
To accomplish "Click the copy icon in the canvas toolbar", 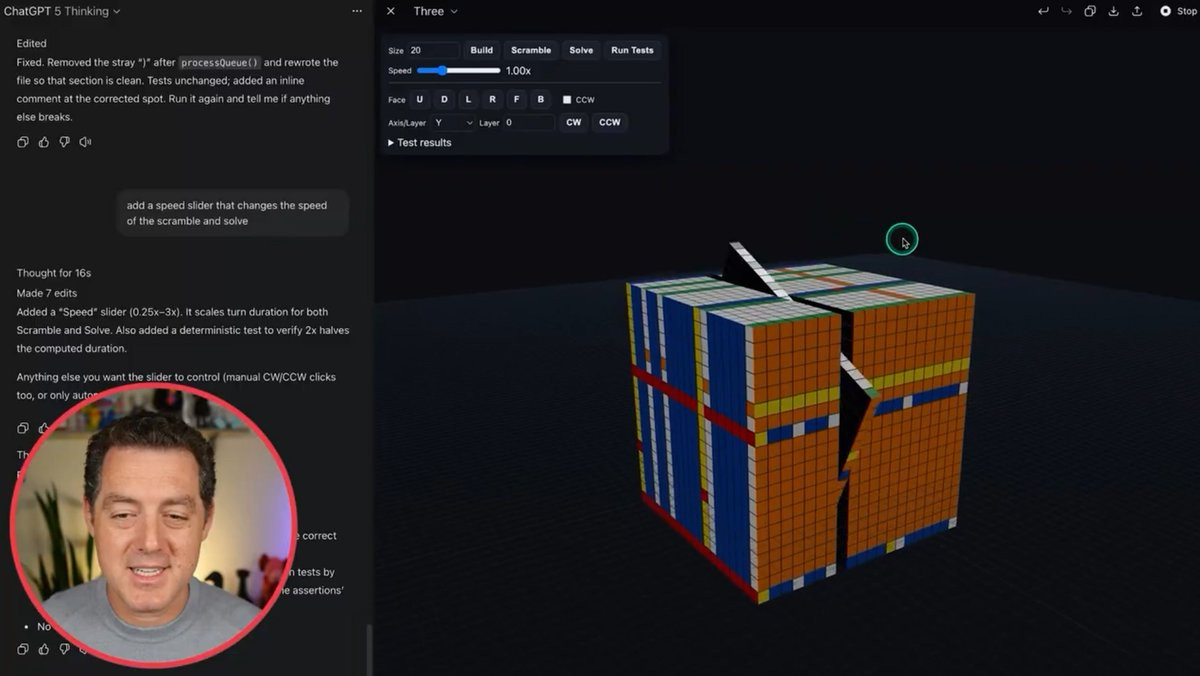I will [1090, 11].
